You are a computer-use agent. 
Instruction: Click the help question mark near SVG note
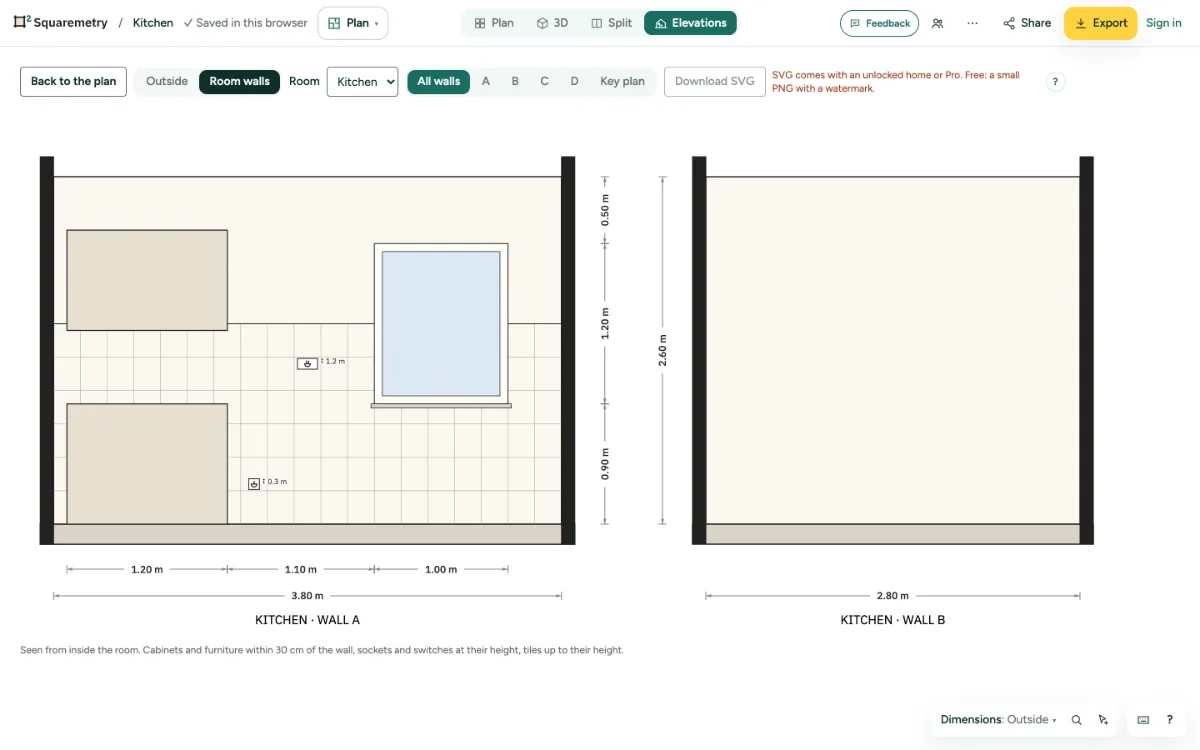click(x=1055, y=82)
